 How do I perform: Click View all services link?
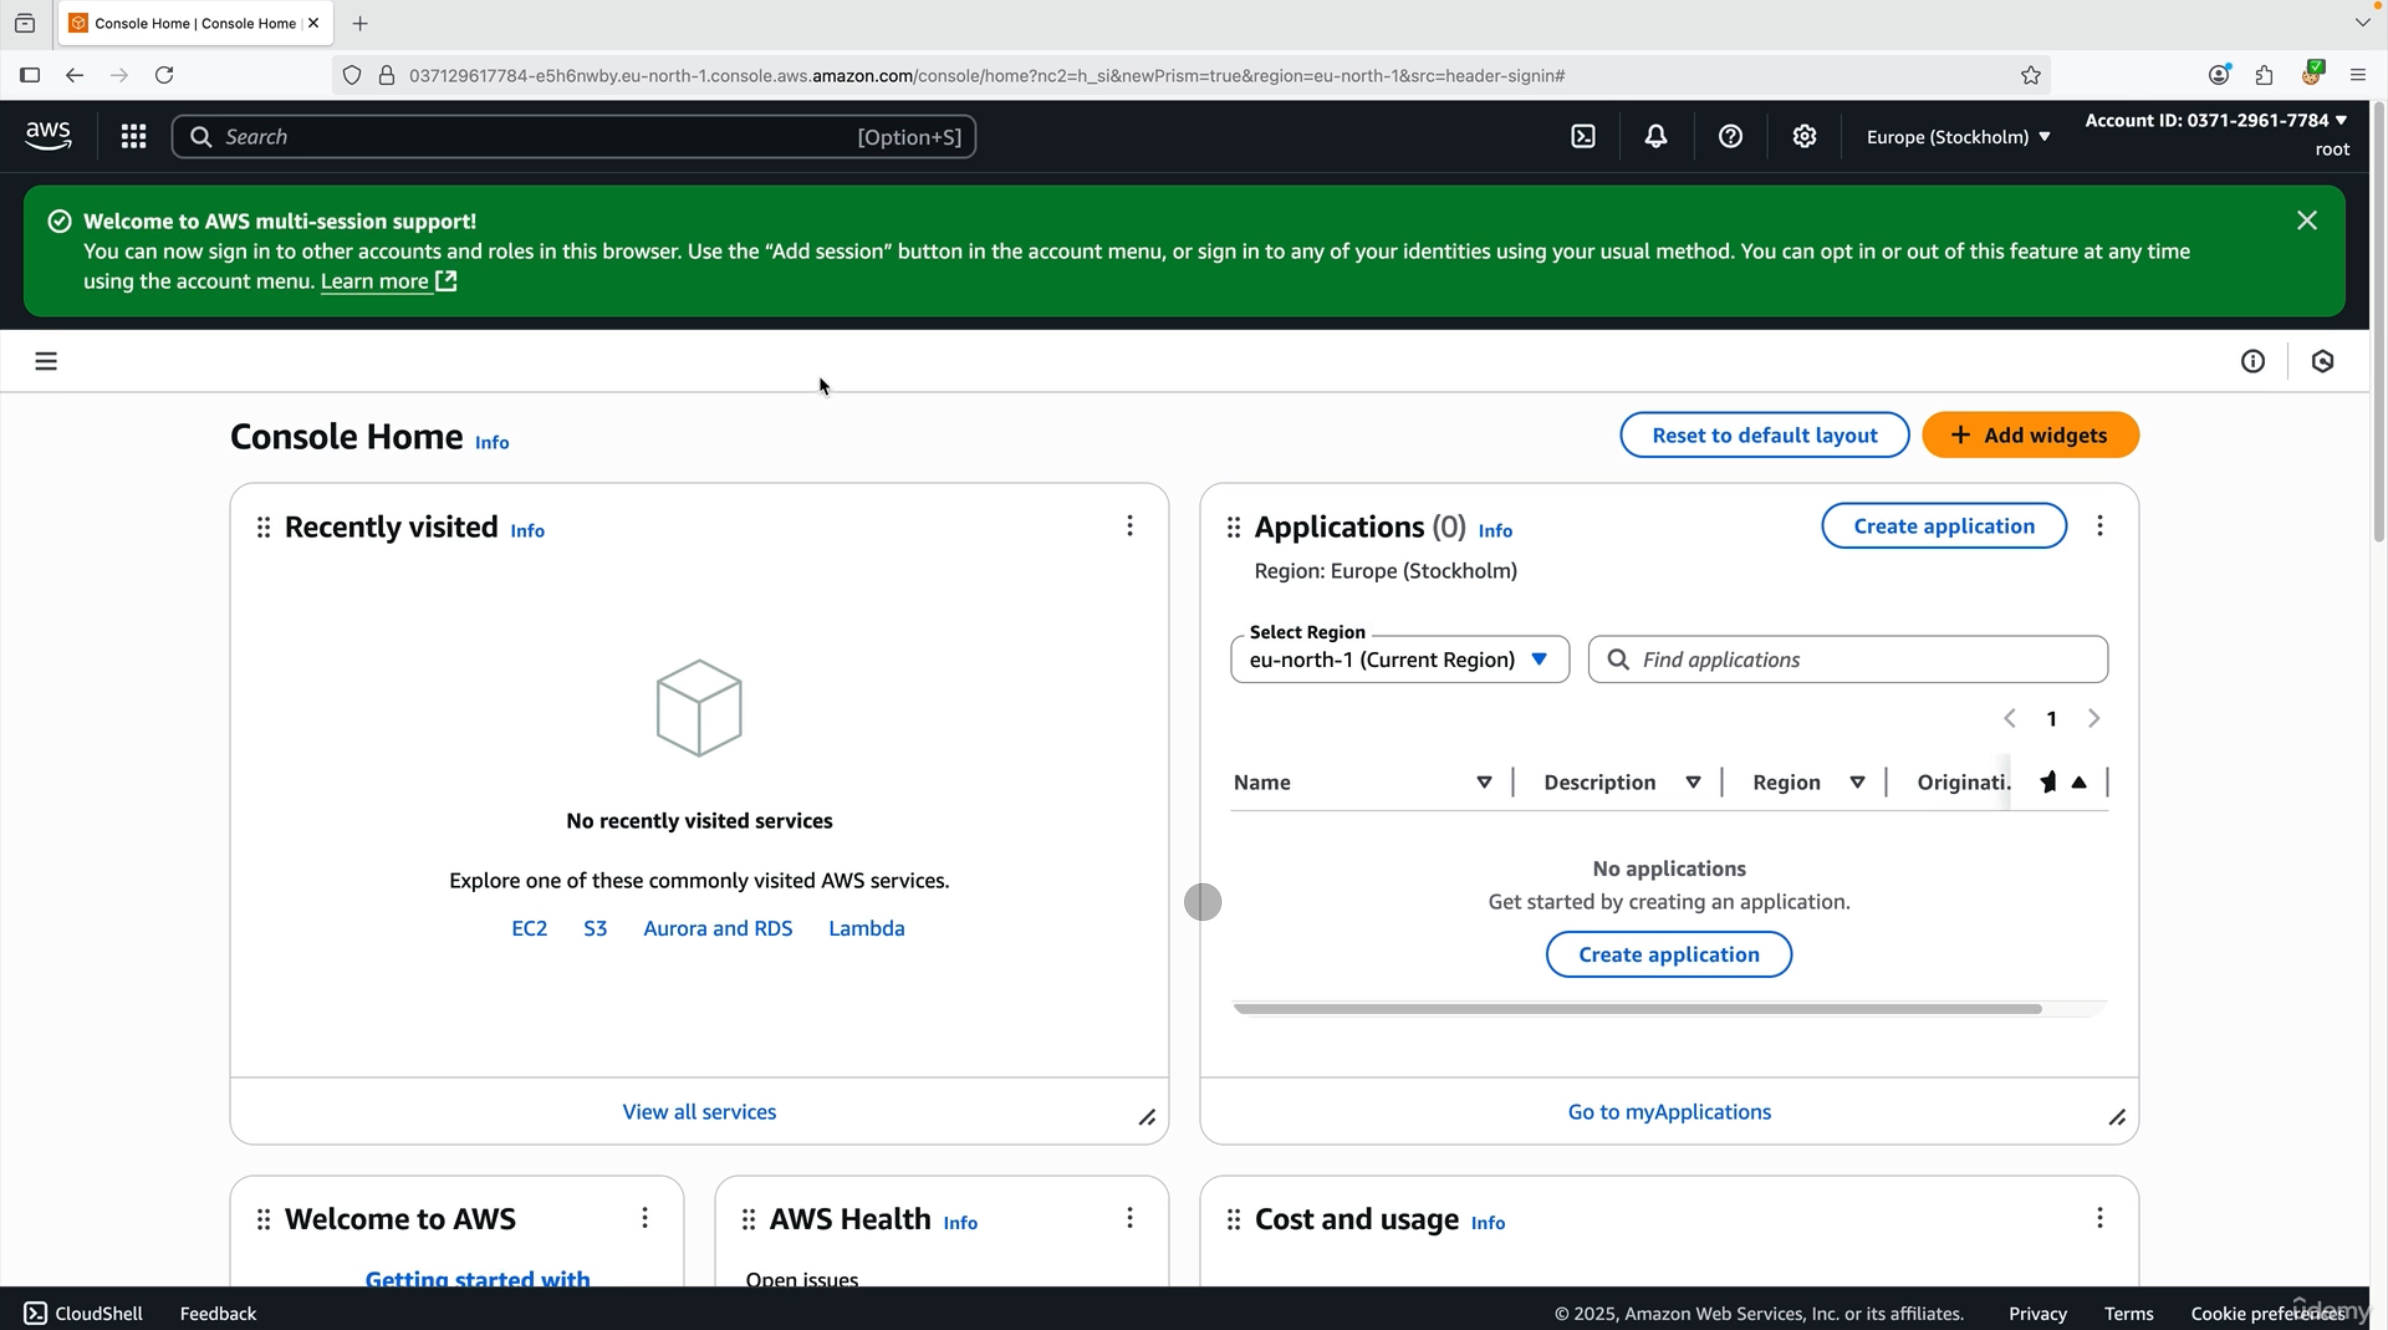point(699,1112)
